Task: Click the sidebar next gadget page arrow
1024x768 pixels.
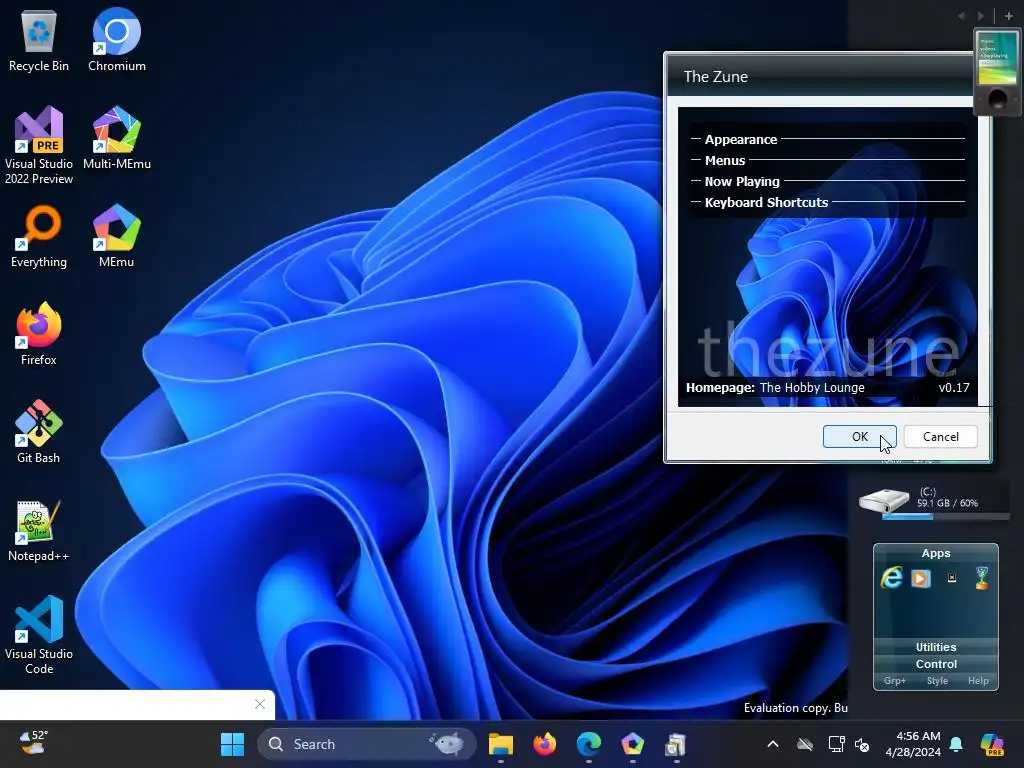Action: tap(981, 16)
